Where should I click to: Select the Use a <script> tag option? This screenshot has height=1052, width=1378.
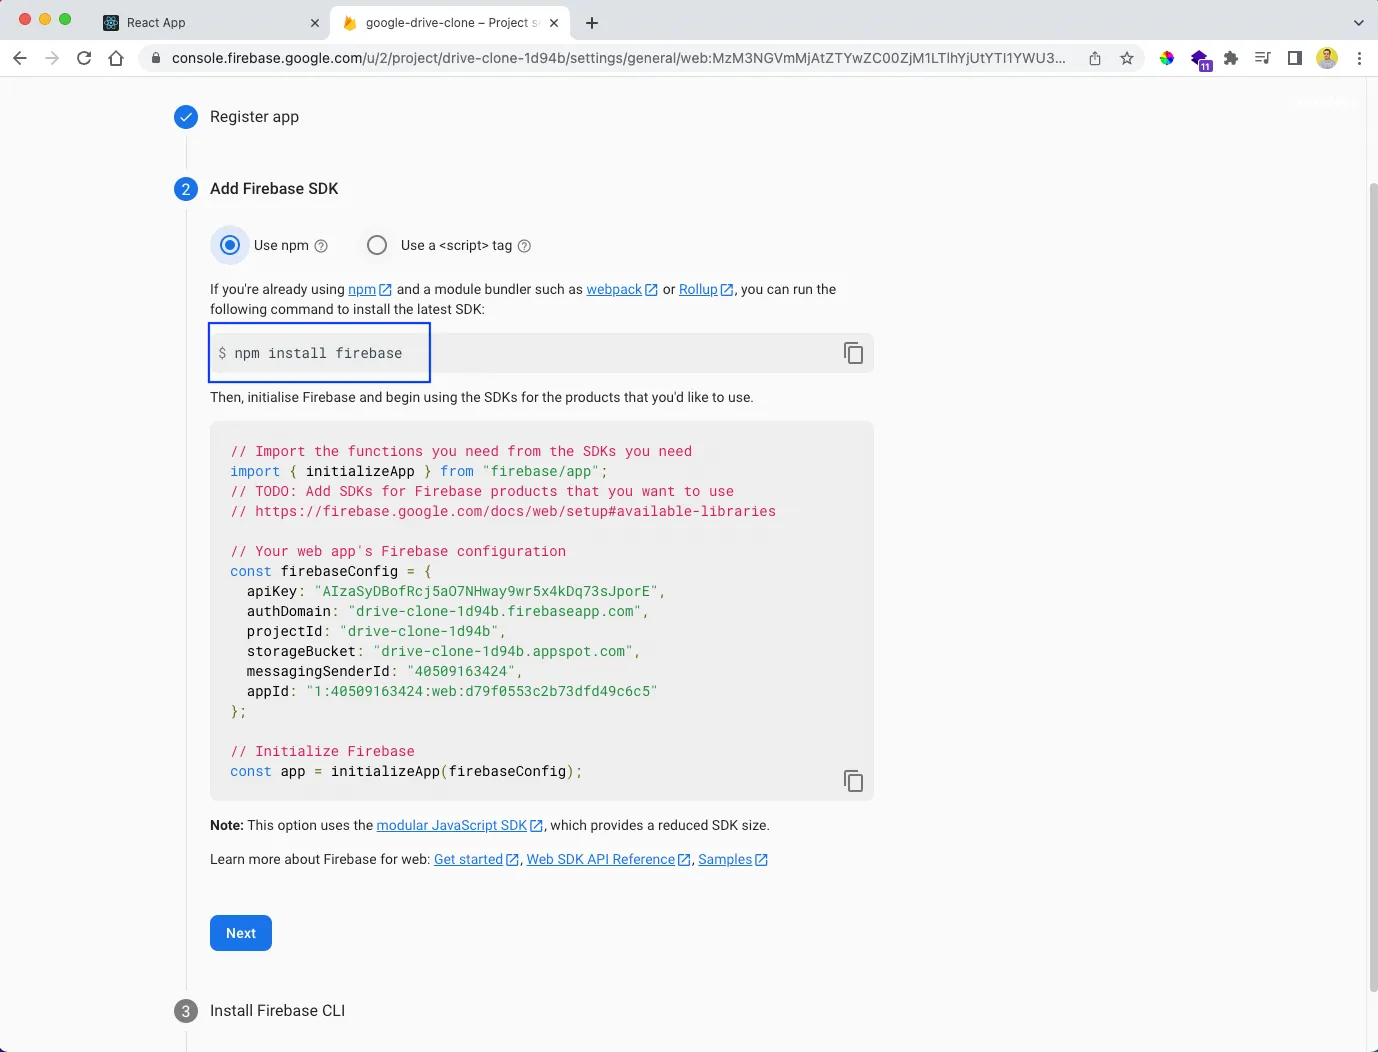pyautogui.click(x=377, y=245)
